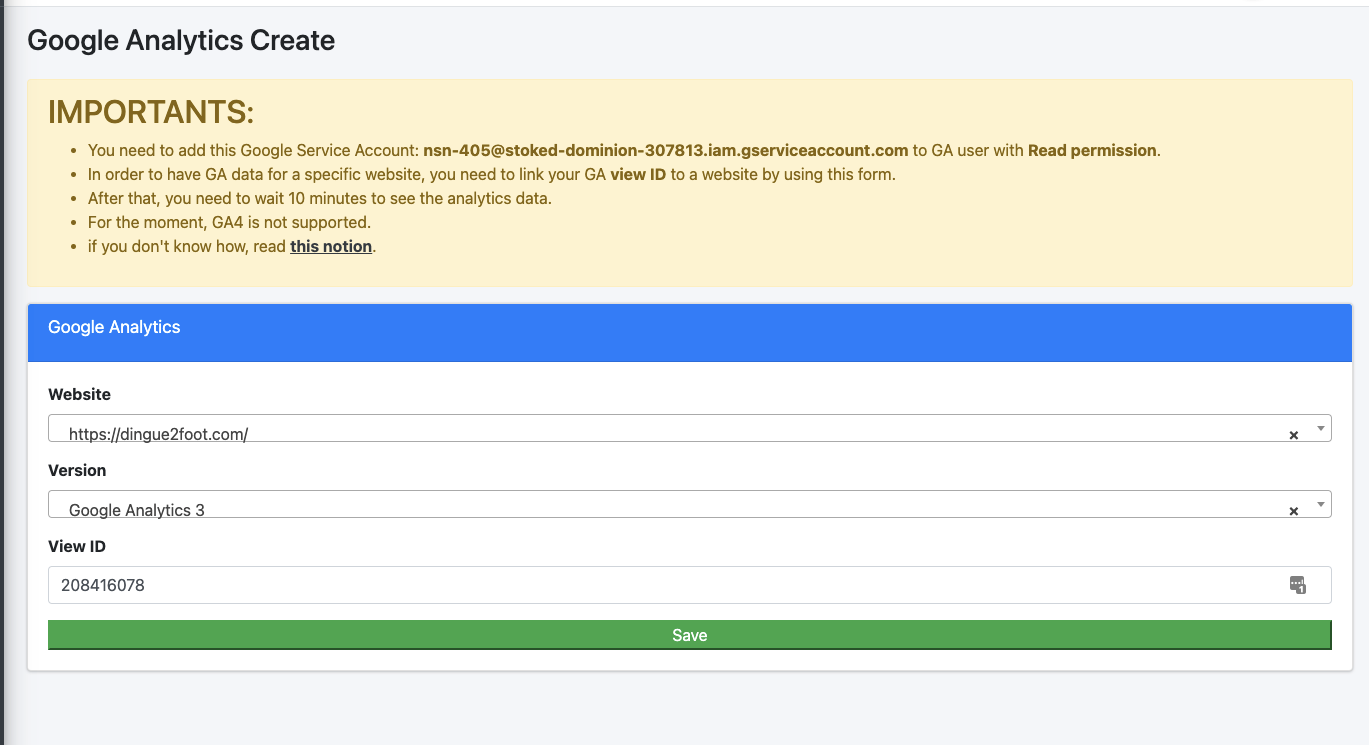Click the View ID field label

77,546
